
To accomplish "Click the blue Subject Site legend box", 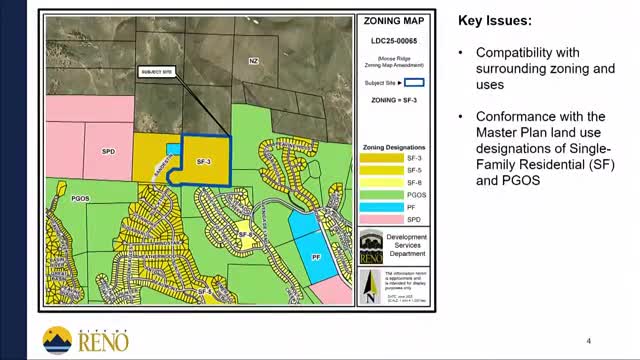I will tap(414, 82).
